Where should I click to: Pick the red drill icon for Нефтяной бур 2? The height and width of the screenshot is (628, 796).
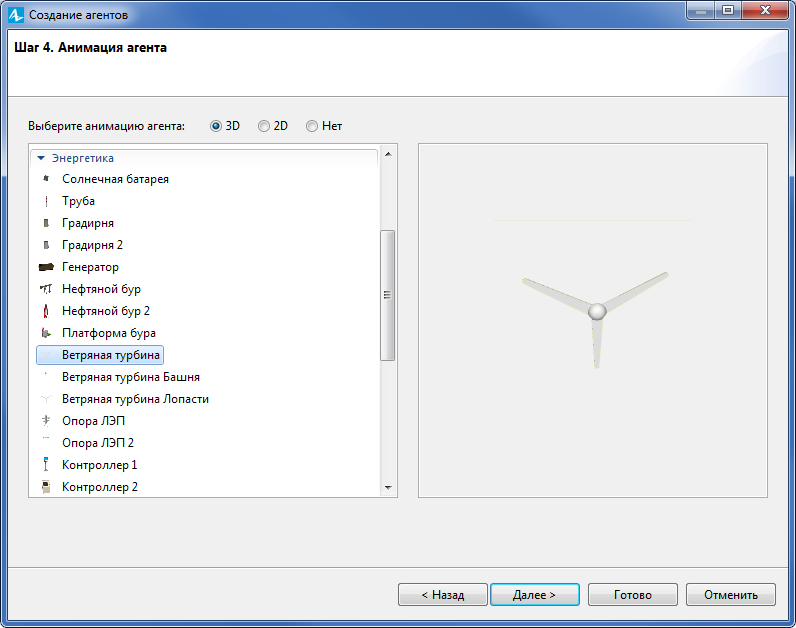[46, 311]
